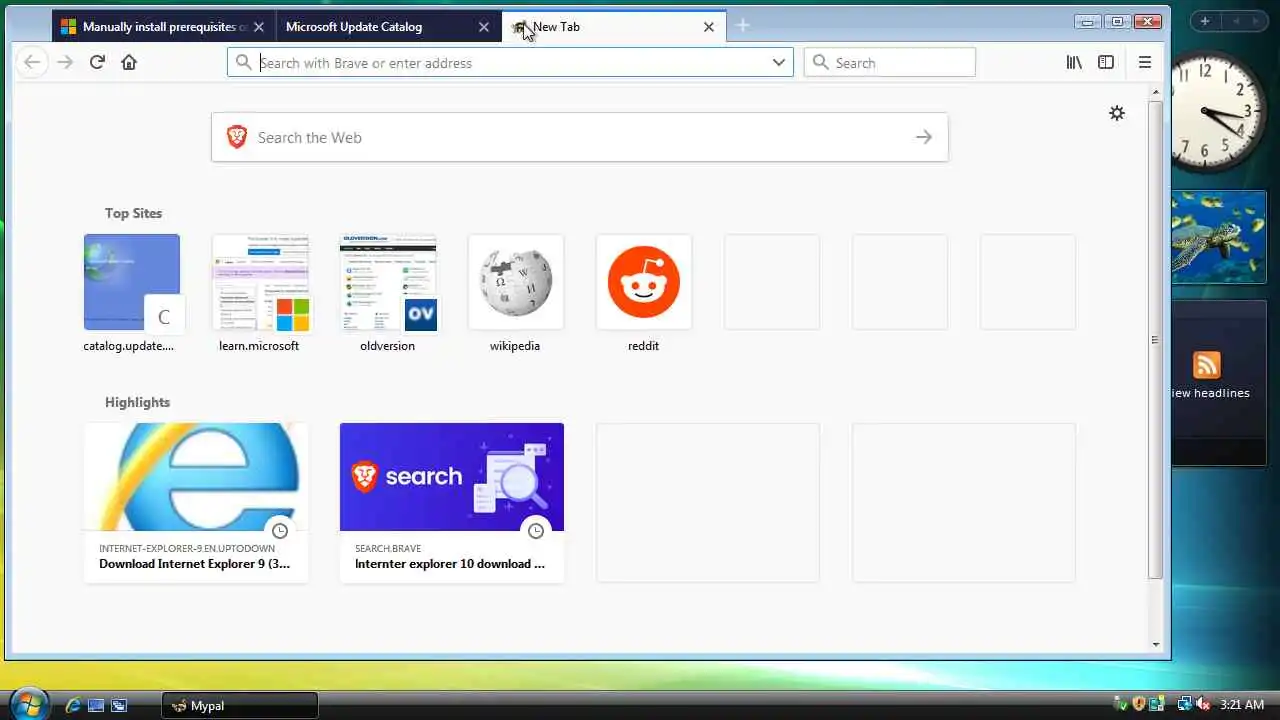Click the Highlights heading
This screenshot has width=1280, height=720.
tap(137, 402)
